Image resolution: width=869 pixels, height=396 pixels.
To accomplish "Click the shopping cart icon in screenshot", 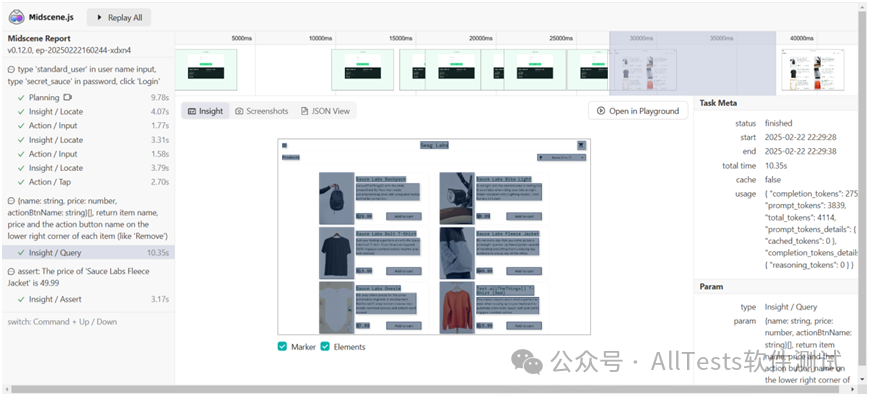I will (x=581, y=145).
